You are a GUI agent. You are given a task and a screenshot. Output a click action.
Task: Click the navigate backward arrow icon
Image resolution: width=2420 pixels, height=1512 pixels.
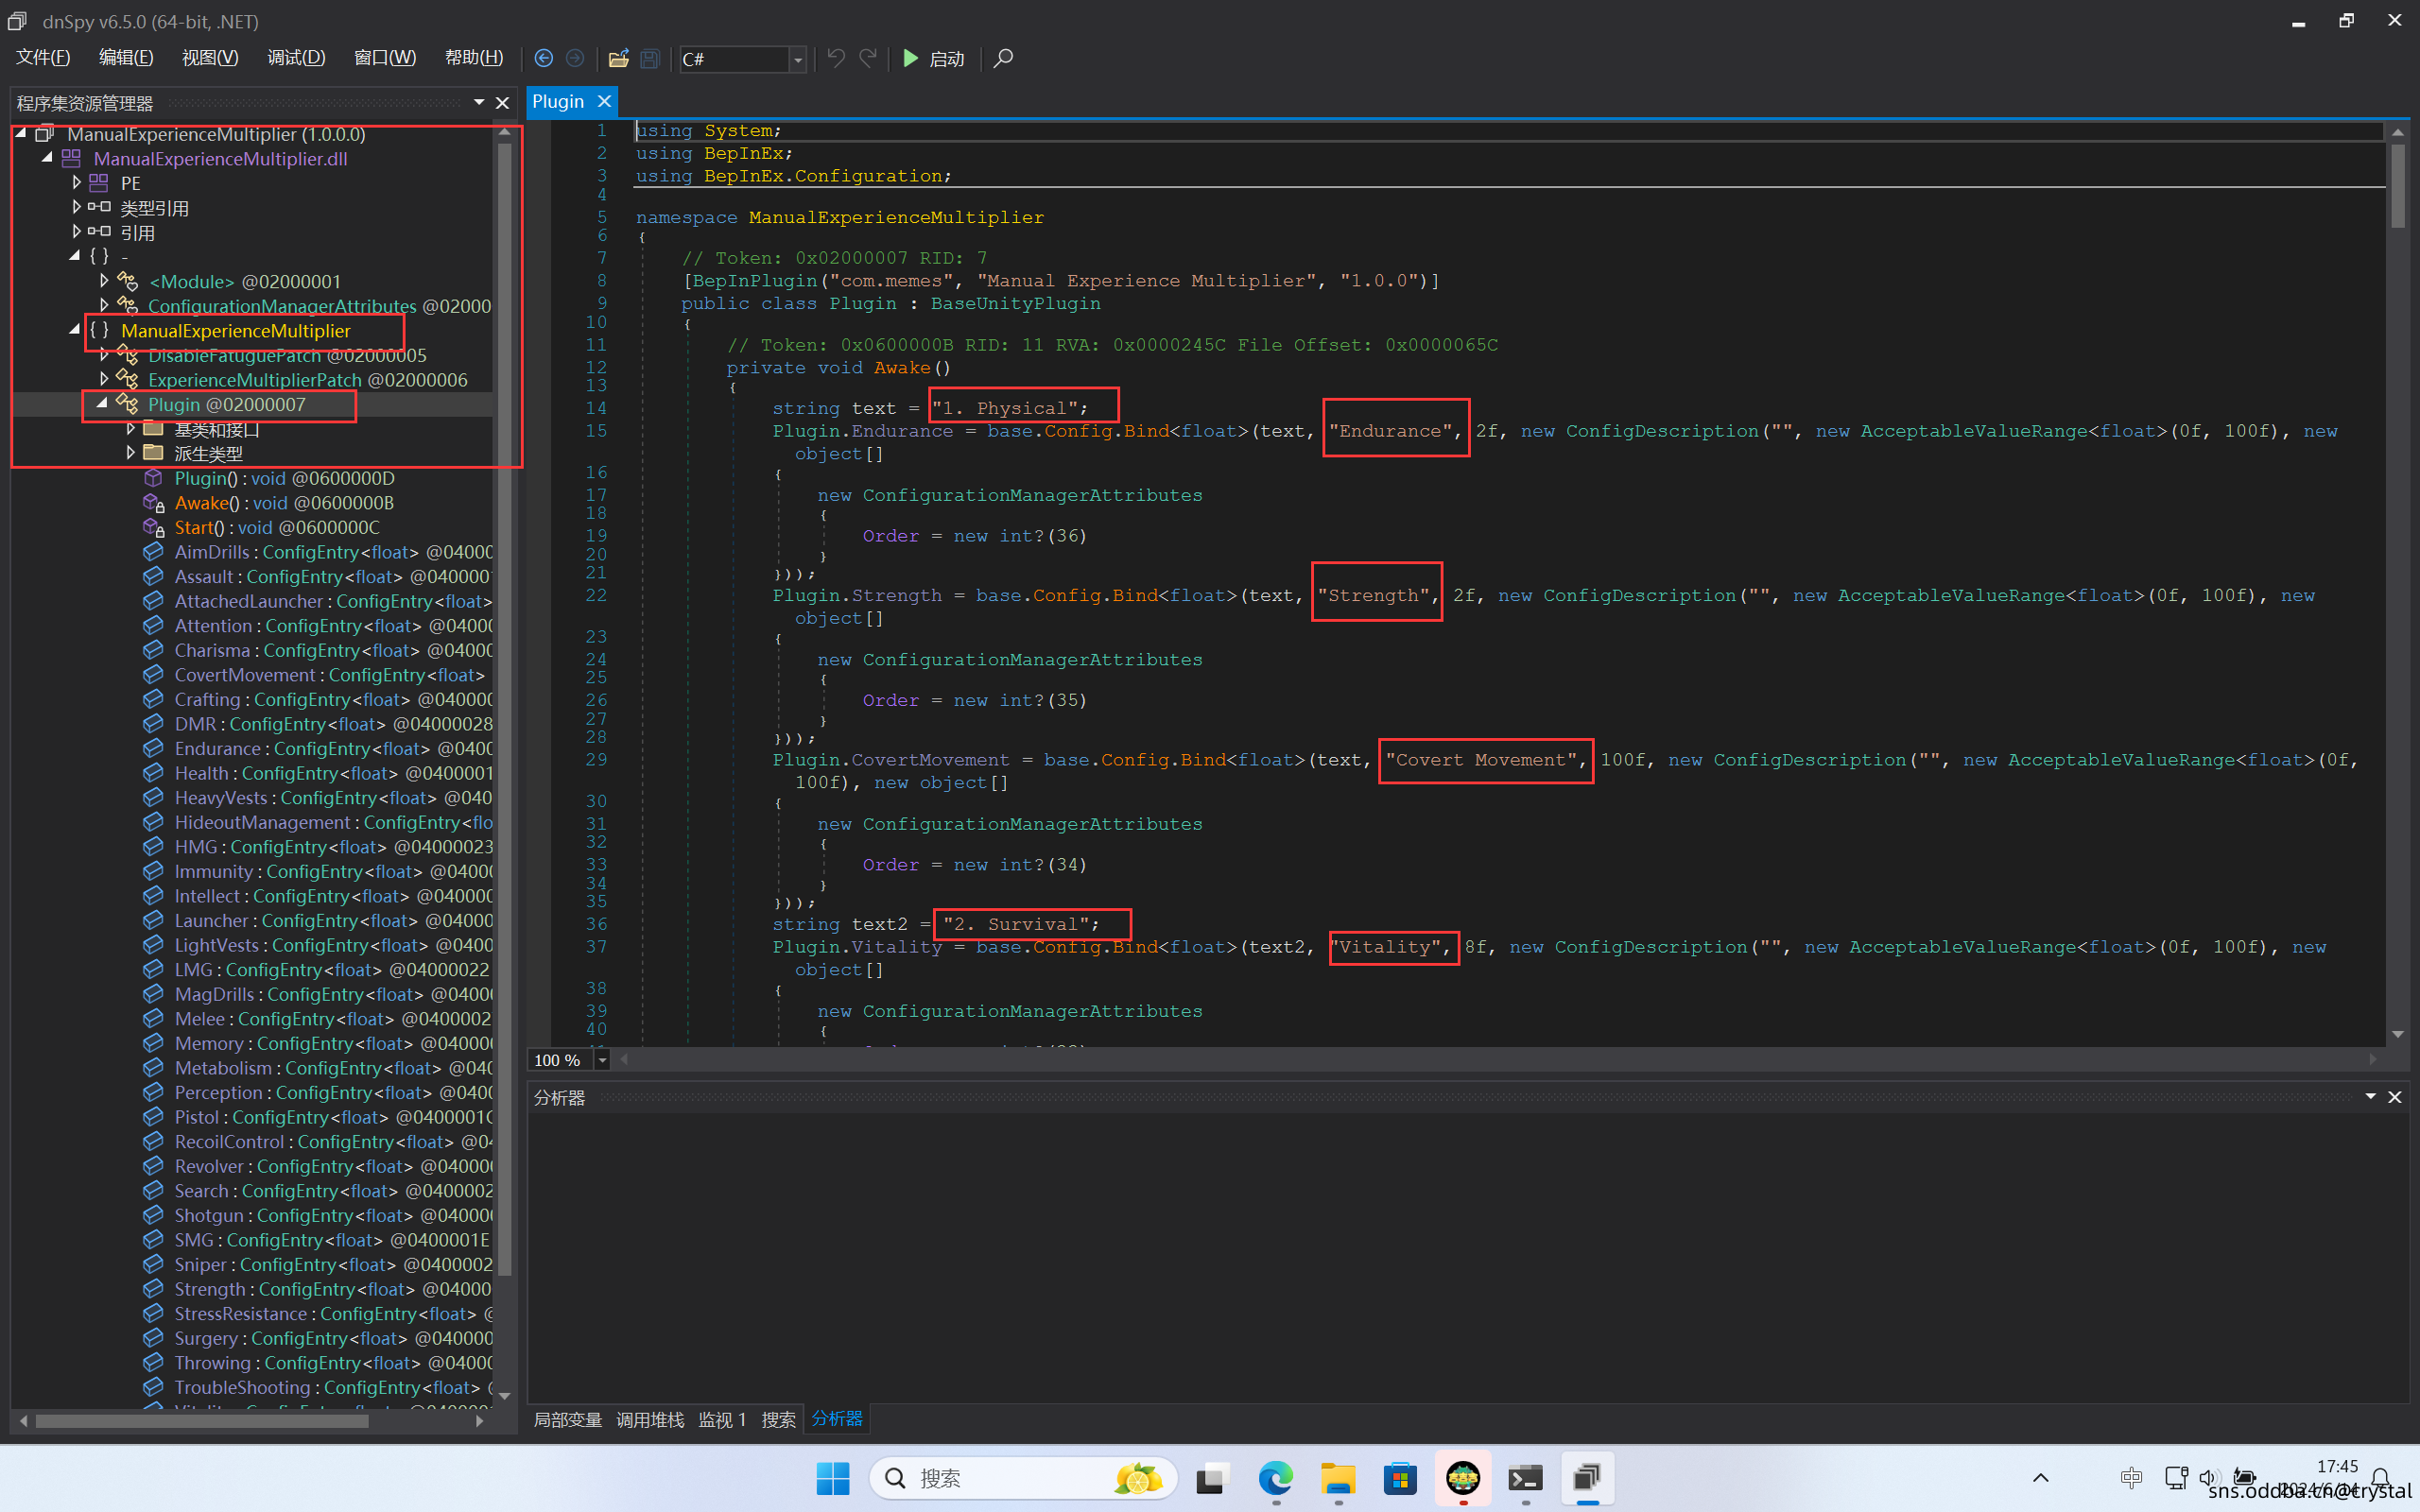(543, 58)
